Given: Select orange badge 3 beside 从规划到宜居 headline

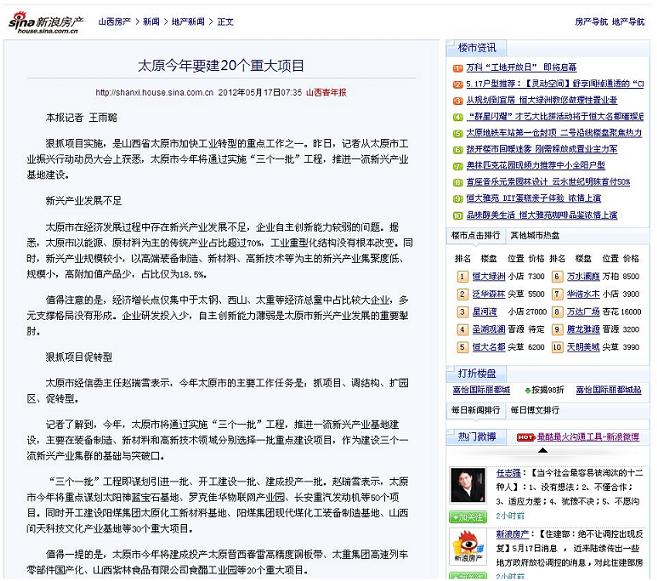Looking at the screenshot, I should (458, 101).
